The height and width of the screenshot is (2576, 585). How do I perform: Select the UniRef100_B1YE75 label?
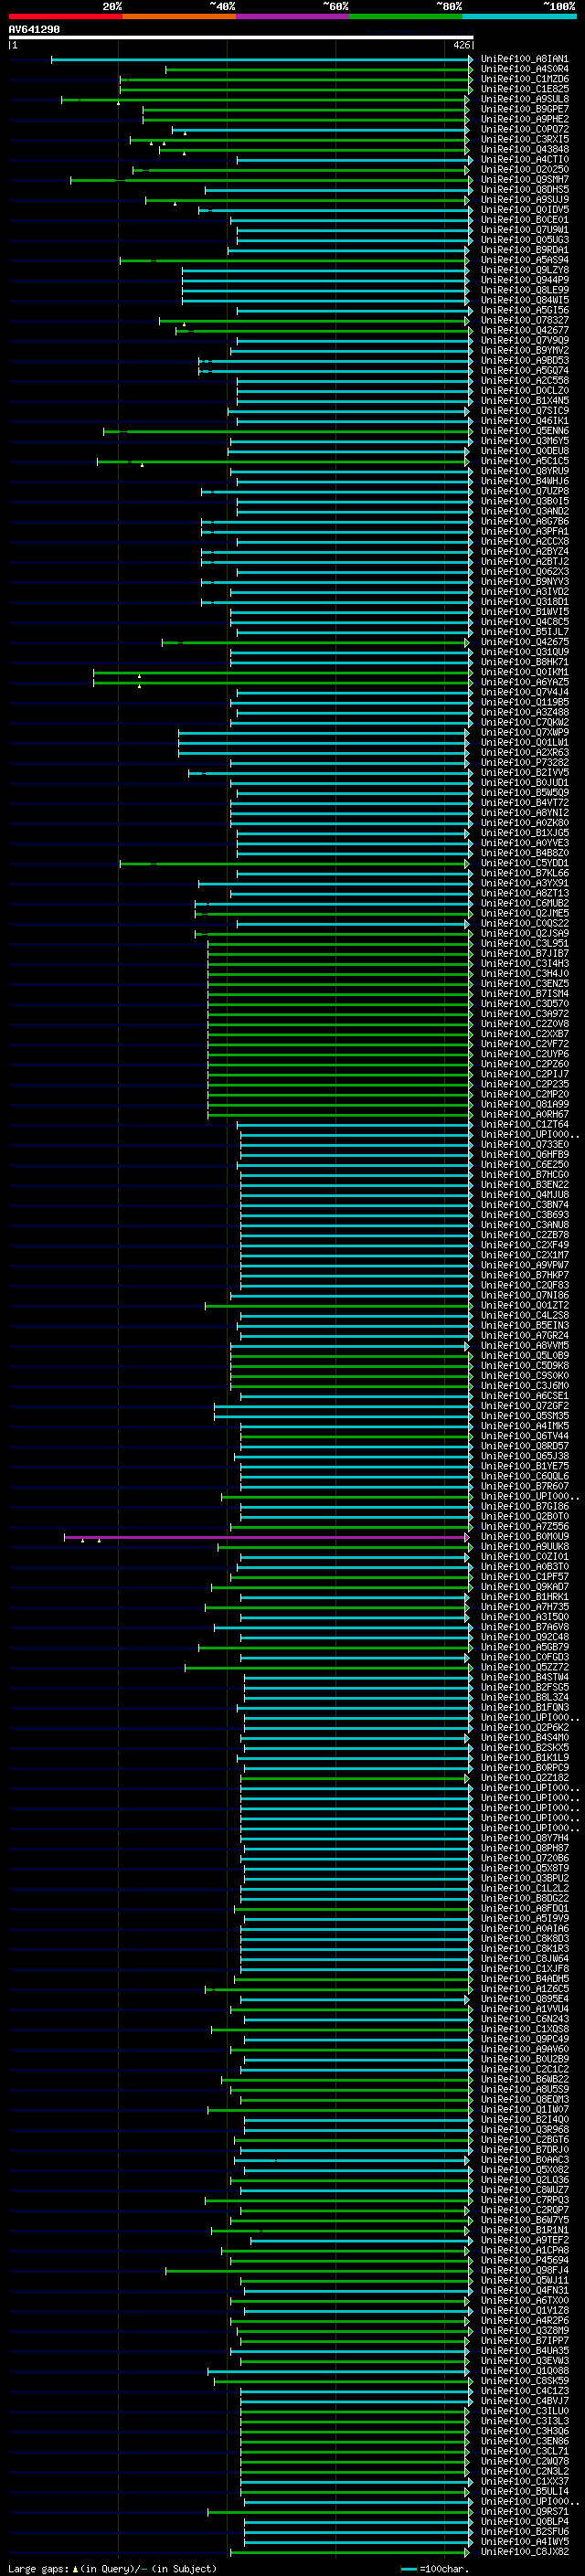pos(525,1466)
